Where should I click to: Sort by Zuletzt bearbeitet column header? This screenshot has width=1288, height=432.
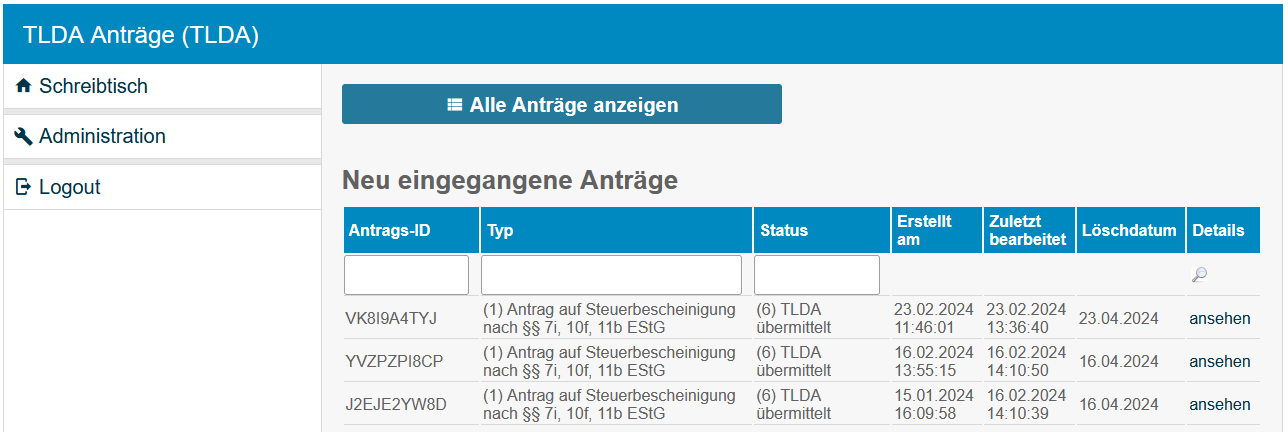(1027, 230)
